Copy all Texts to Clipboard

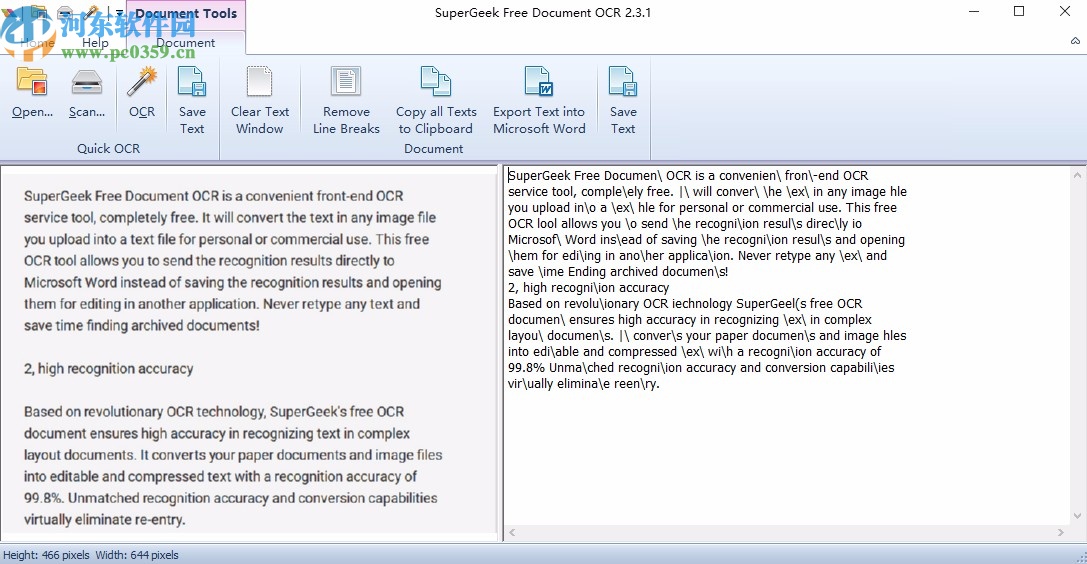(x=436, y=100)
